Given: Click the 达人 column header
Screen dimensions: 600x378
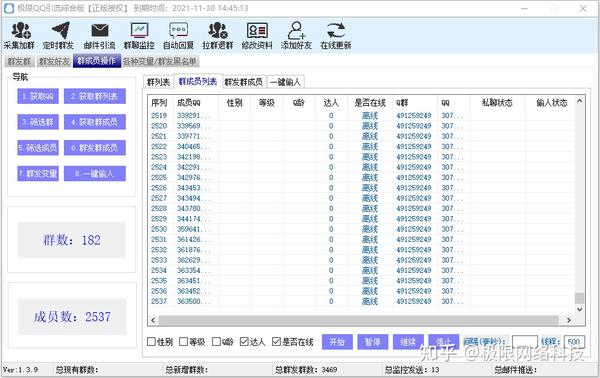Looking at the screenshot, I should tap(331, 103).
